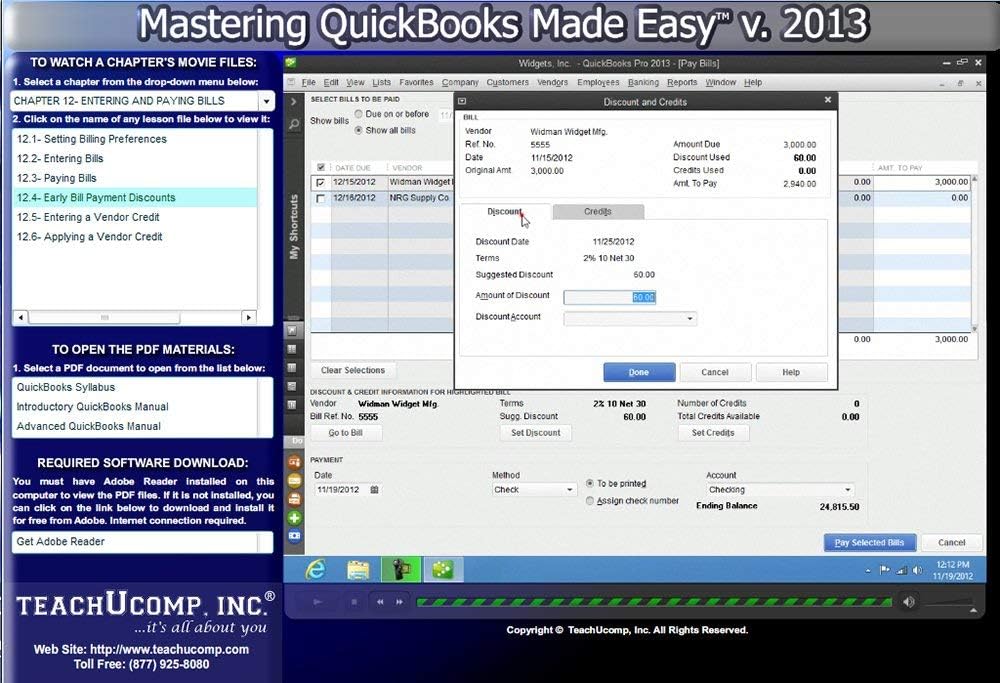
Task: Click the system tray network icon
Action: pos(901,570)
